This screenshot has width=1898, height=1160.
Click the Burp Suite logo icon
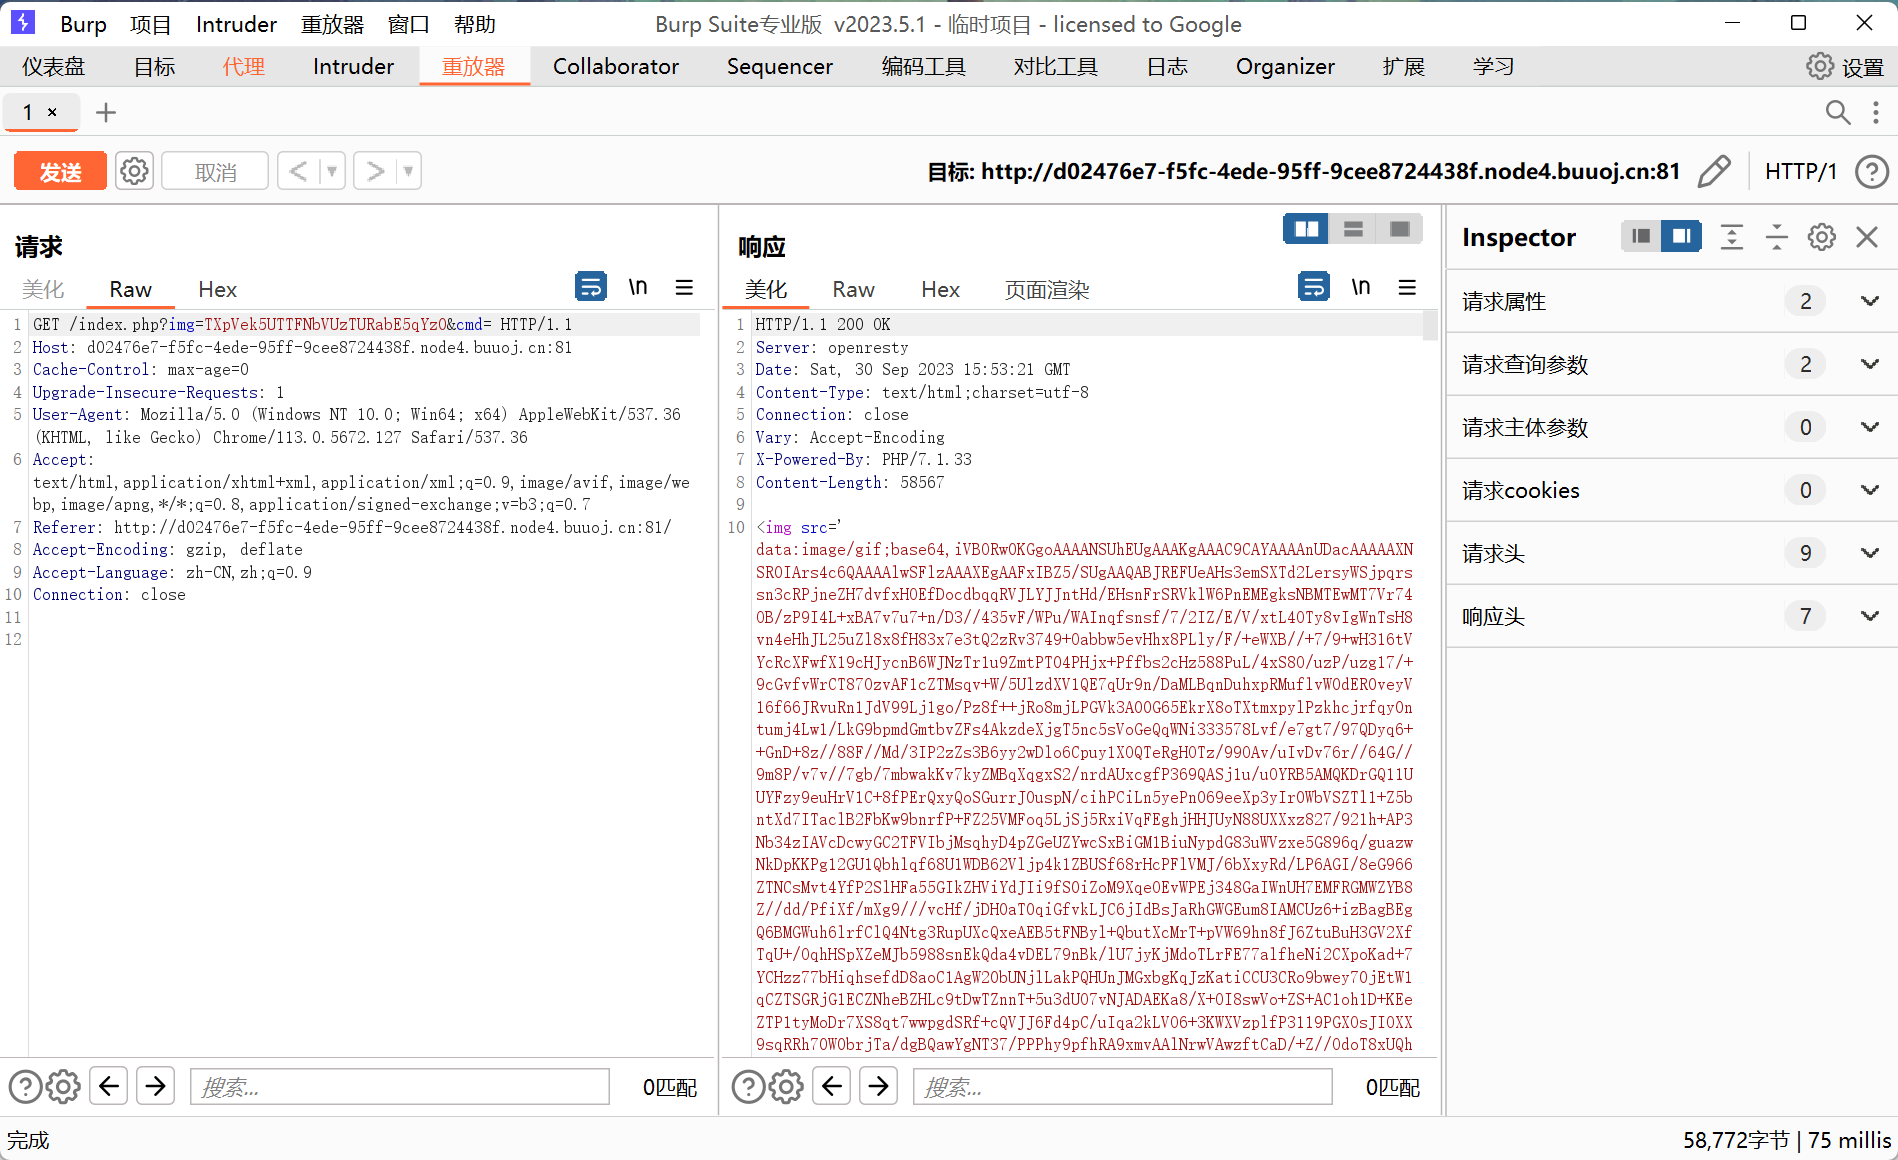(x=23, y=23)
